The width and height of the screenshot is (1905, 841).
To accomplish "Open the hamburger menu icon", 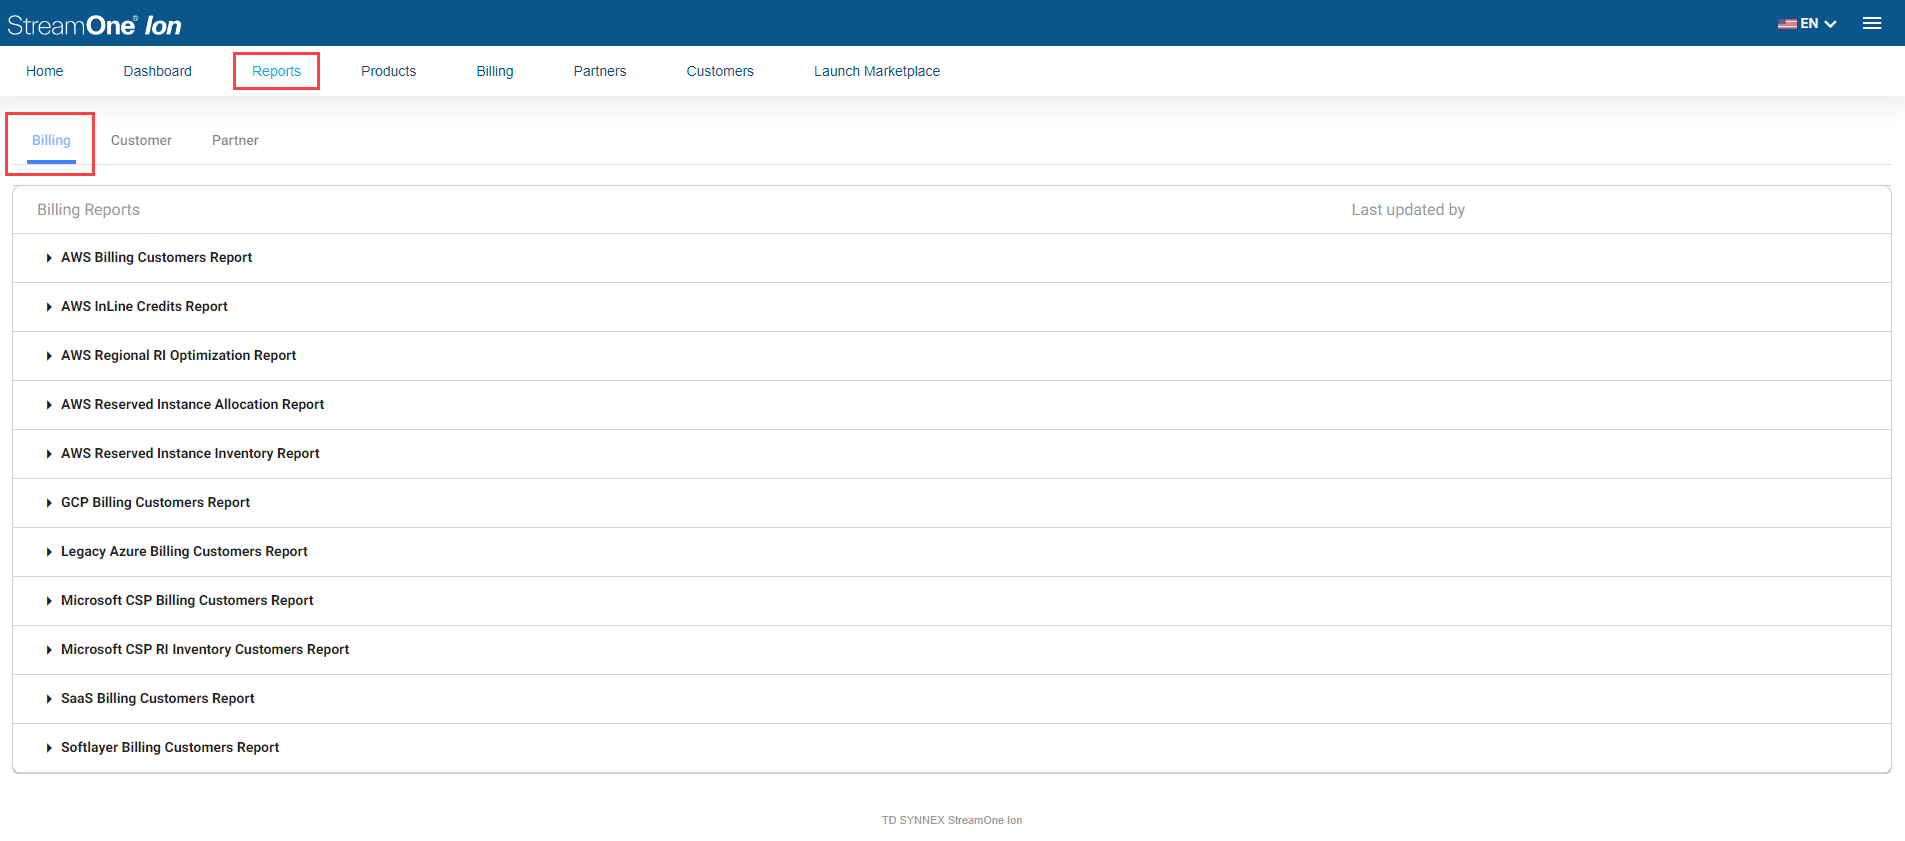I will (x=1872, y=23).
